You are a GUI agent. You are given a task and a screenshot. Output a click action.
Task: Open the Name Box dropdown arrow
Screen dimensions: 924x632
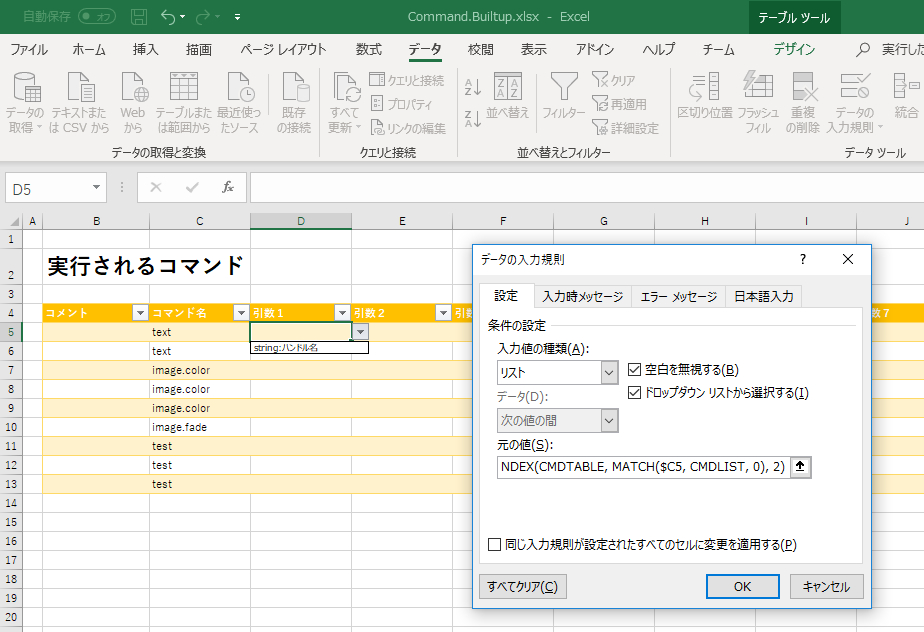(96, 187)
